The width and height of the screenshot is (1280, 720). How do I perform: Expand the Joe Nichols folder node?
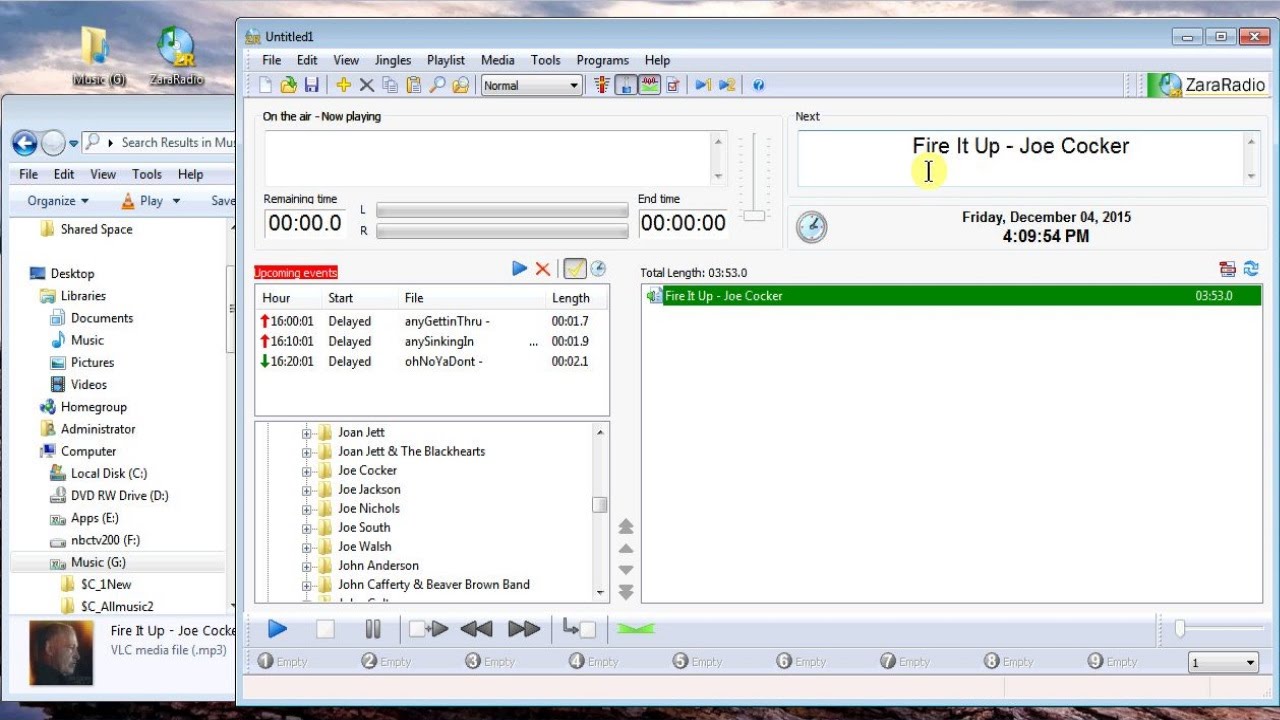tap(307, 509)
